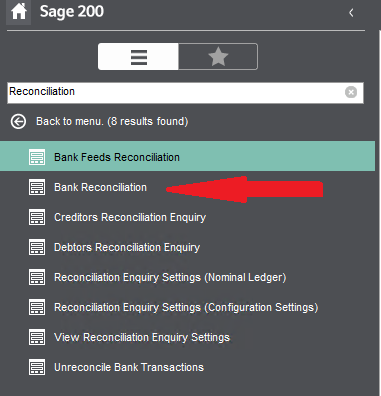Click the Bank Reconciliation form icon
This screenshot has width=381, height=396.
[37, 187]
